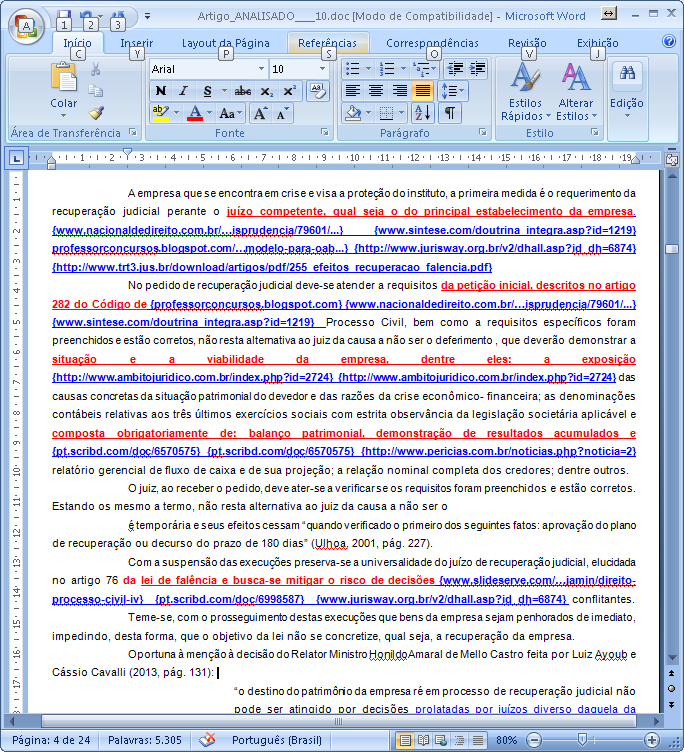Open the Referências tab
This screenshot has width=684, height=752.
(328, 43)
